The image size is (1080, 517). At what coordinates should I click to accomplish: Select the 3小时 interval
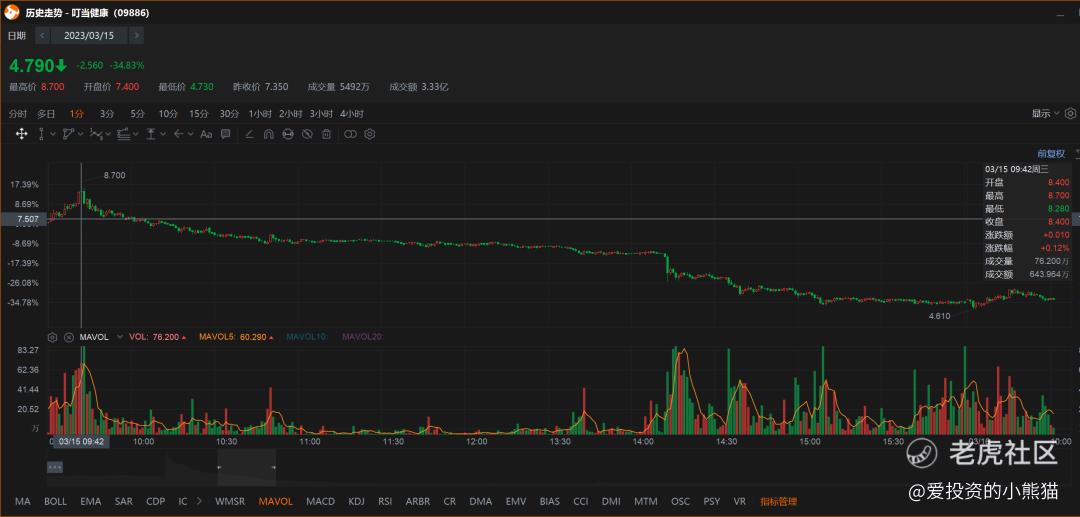(x=321, y=114)
